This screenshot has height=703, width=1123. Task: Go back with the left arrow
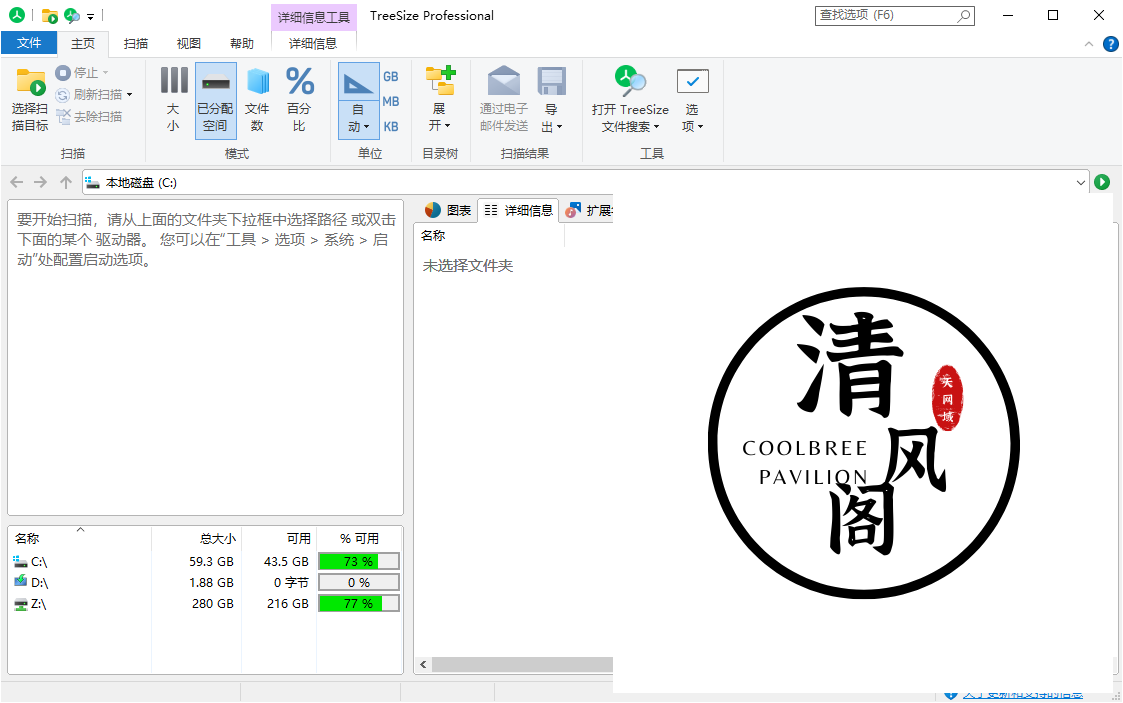(x=17, y=183)
